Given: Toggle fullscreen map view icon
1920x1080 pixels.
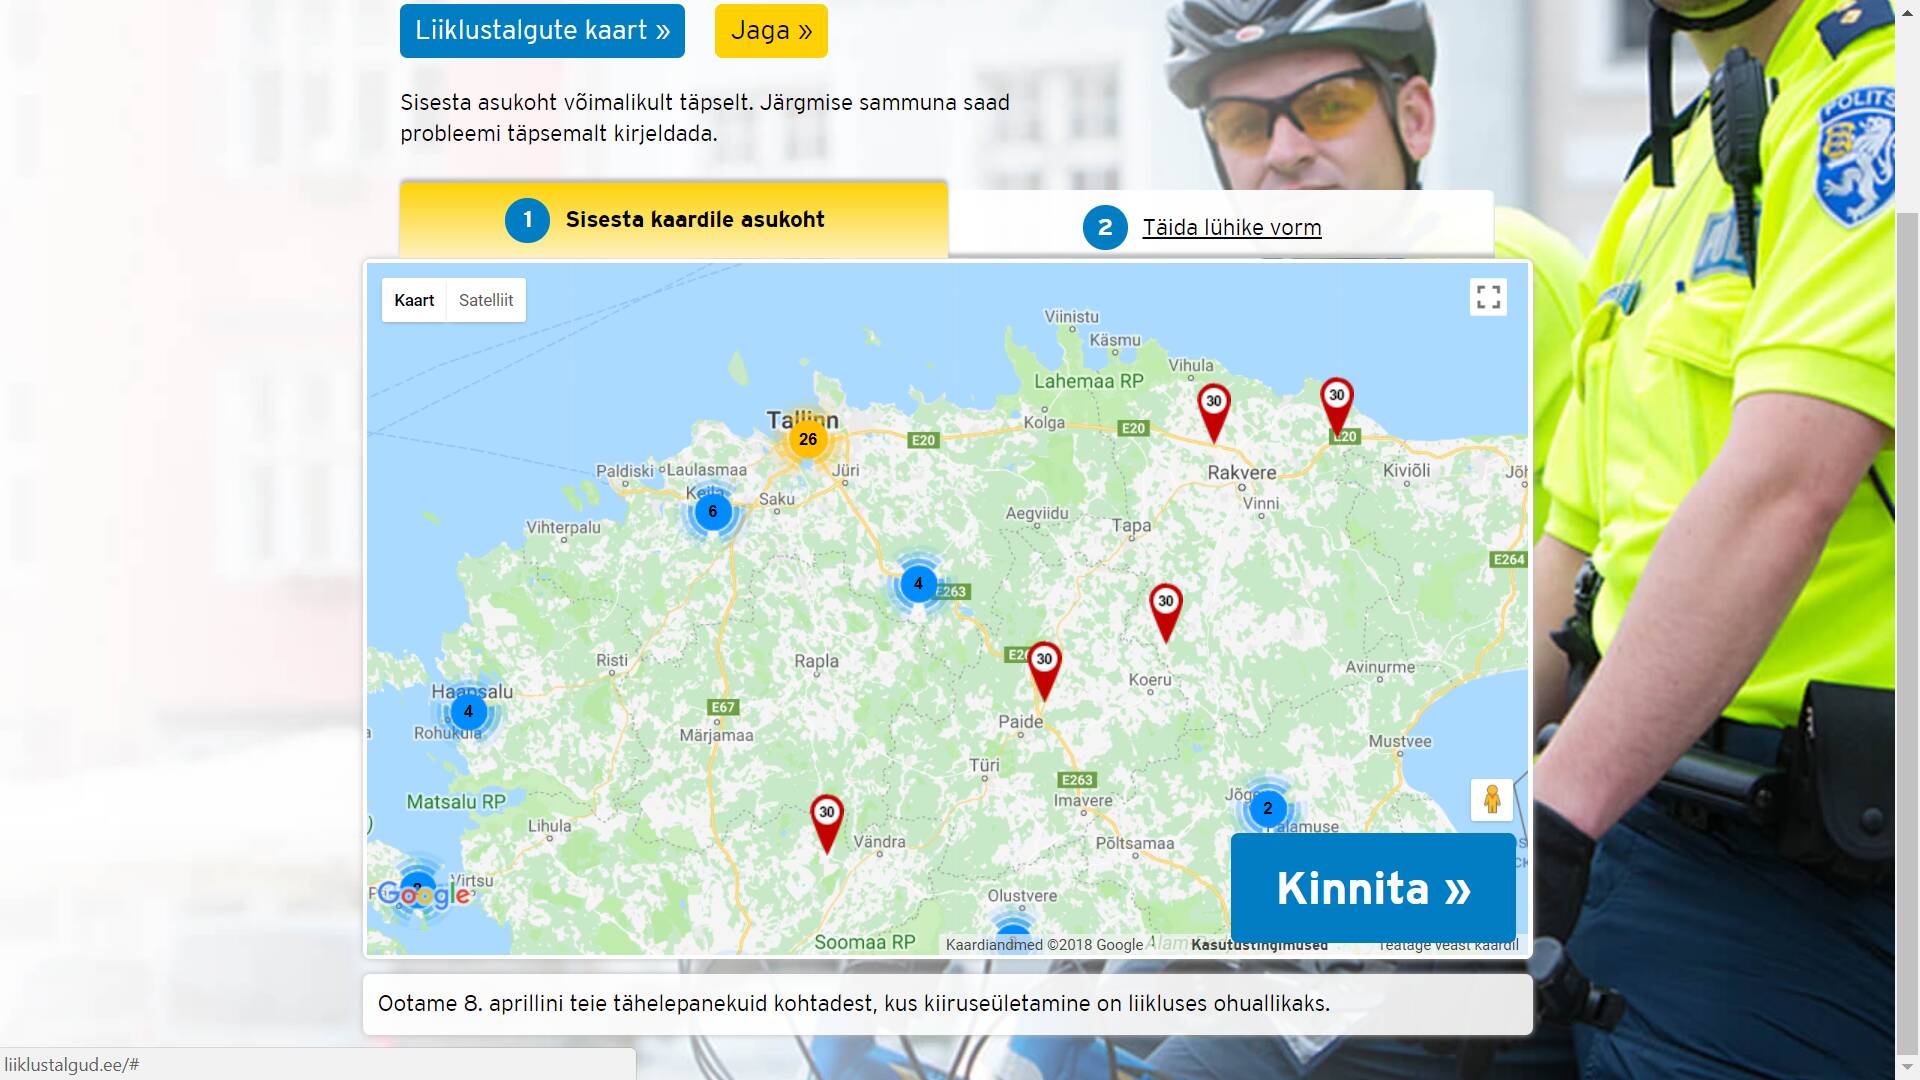Looking at the screenshot, I should 1488,297.
